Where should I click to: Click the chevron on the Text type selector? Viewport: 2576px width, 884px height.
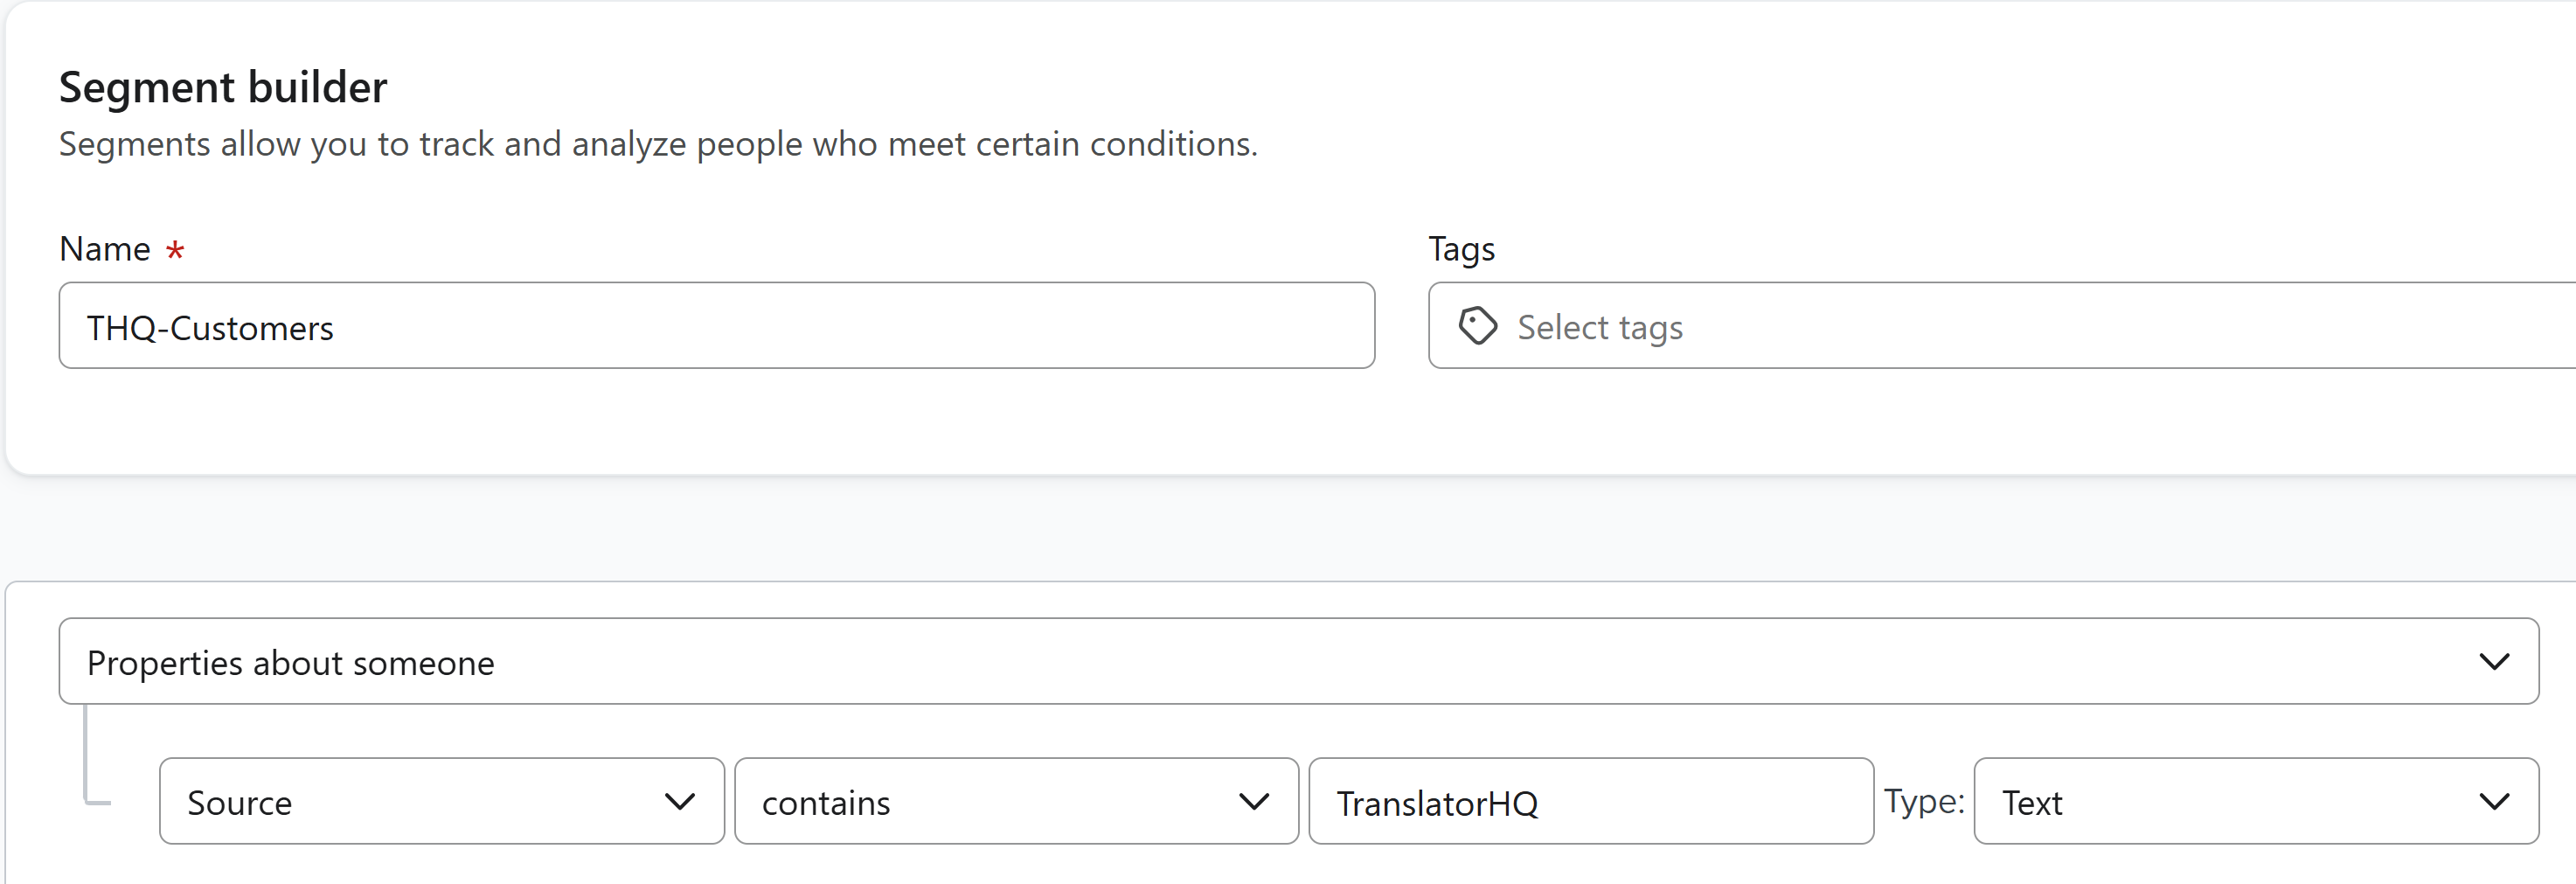pyautogui.click(x=2494, y=802)
